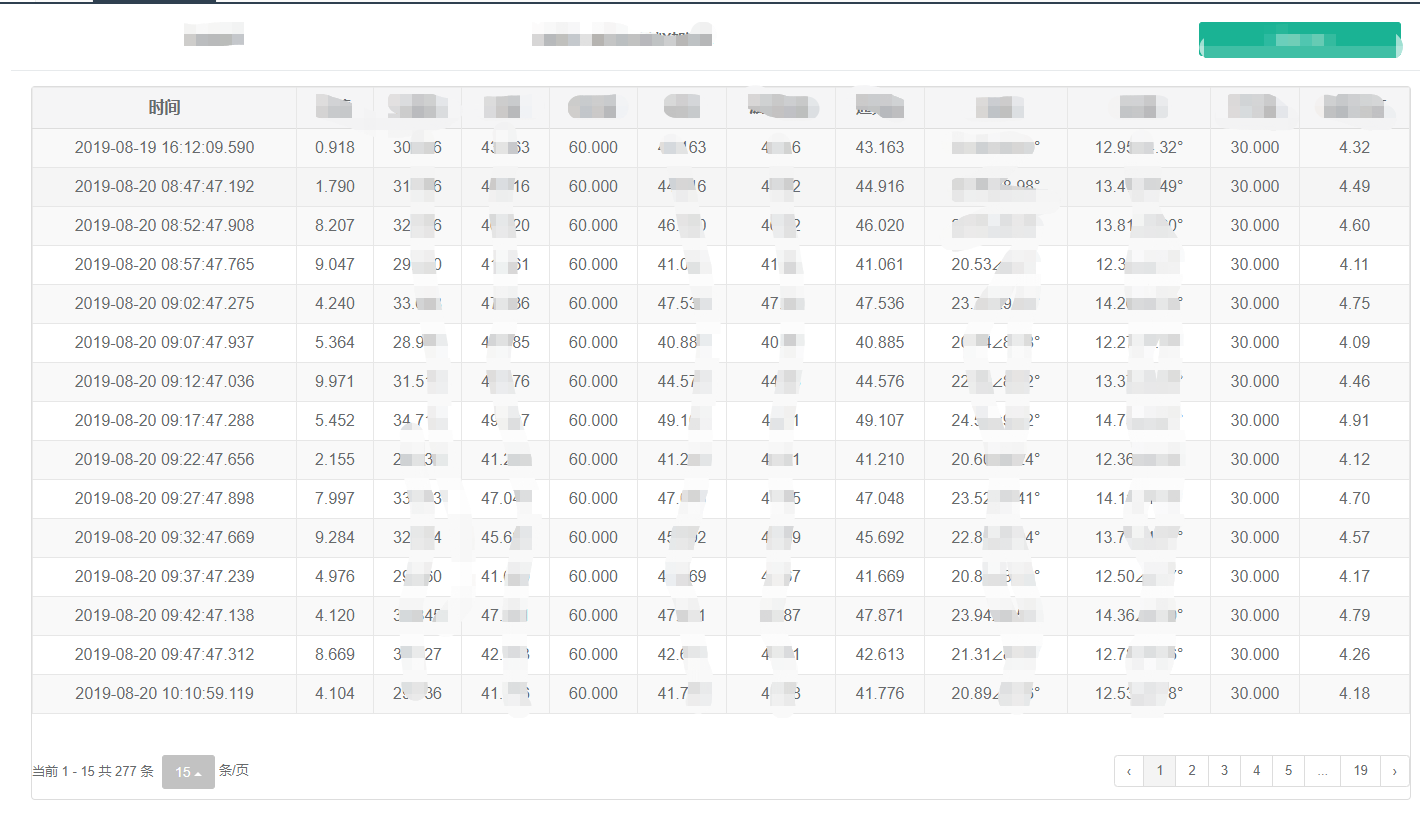Click the value 8.207 cell

point(334,225)
